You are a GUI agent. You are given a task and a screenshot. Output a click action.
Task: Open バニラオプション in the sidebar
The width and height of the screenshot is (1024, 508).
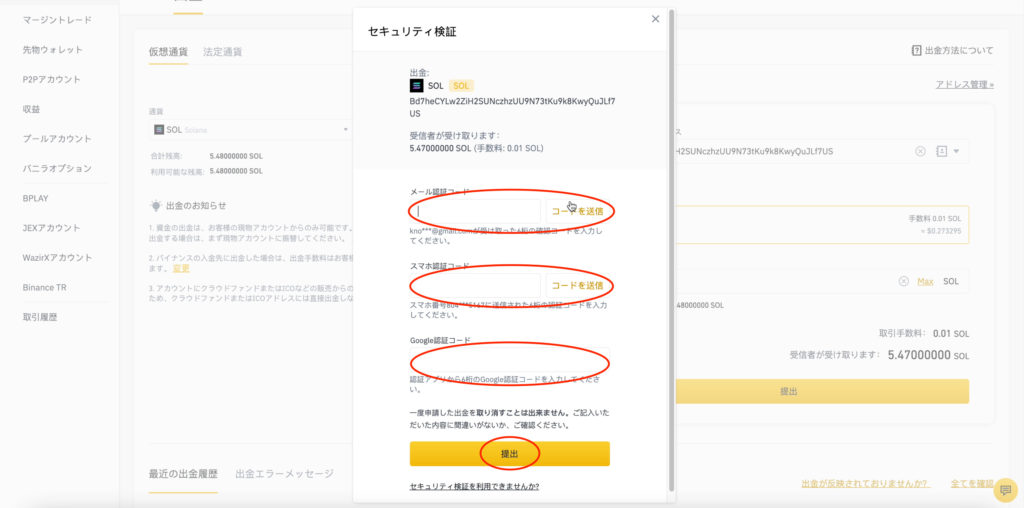[x=57, y=168]
